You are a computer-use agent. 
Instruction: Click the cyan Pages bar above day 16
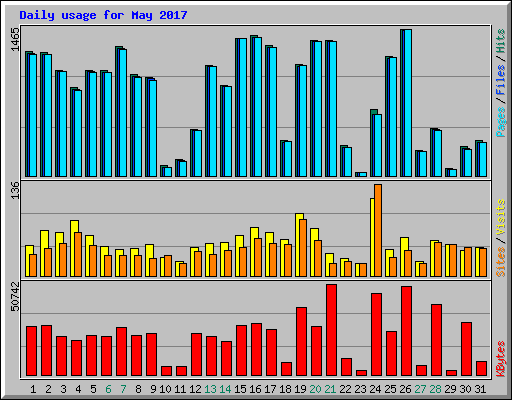[258, 107]
